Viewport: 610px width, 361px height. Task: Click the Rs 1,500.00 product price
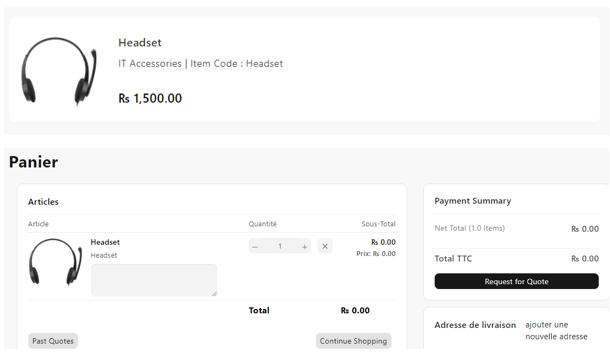coord(150,98)
